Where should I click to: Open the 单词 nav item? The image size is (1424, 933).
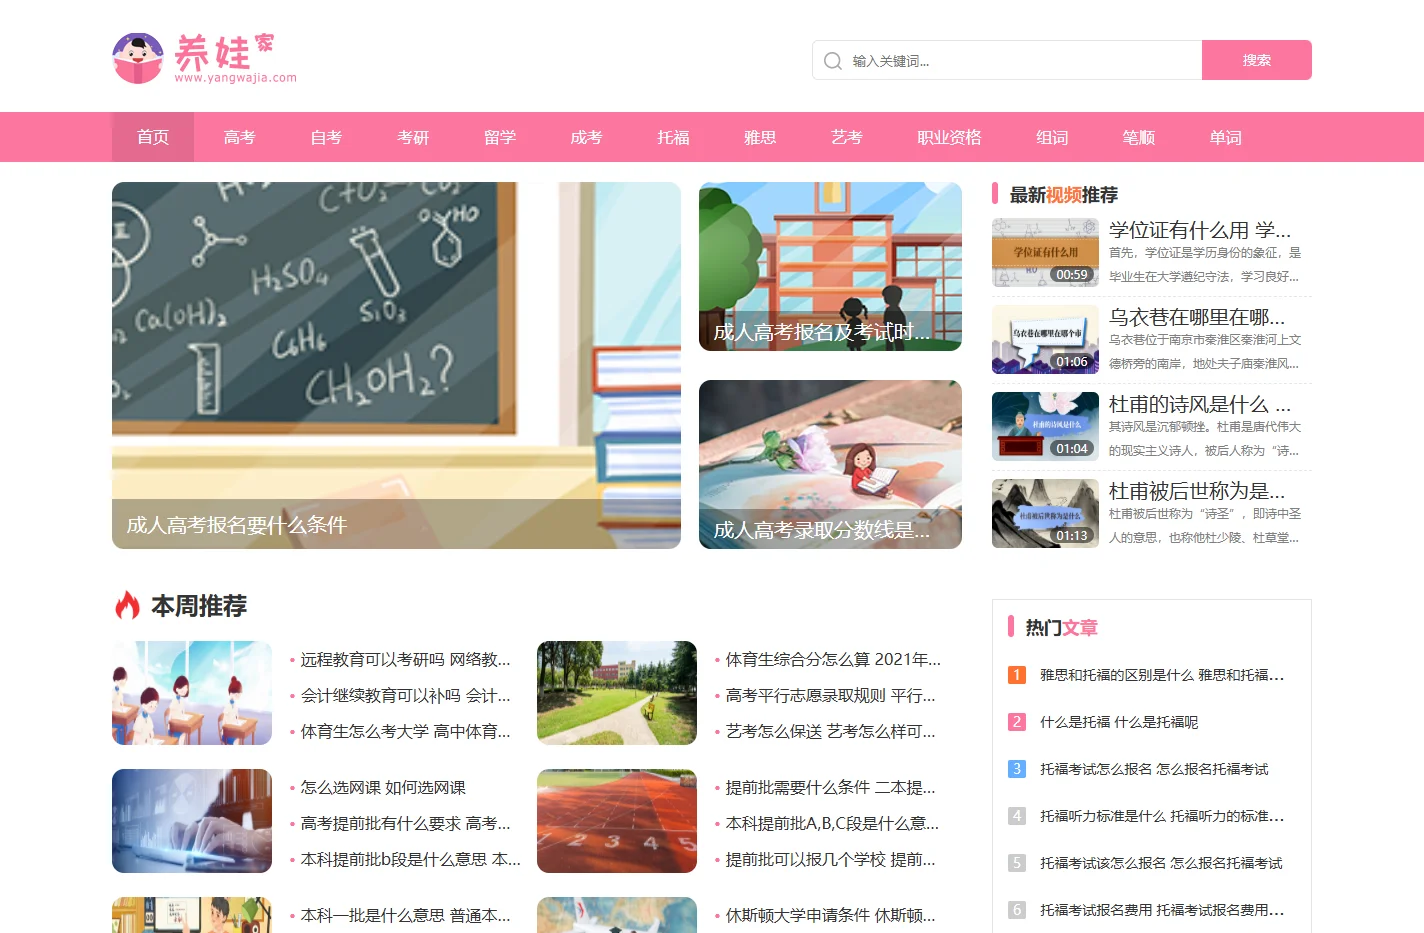click(1225, 137)
